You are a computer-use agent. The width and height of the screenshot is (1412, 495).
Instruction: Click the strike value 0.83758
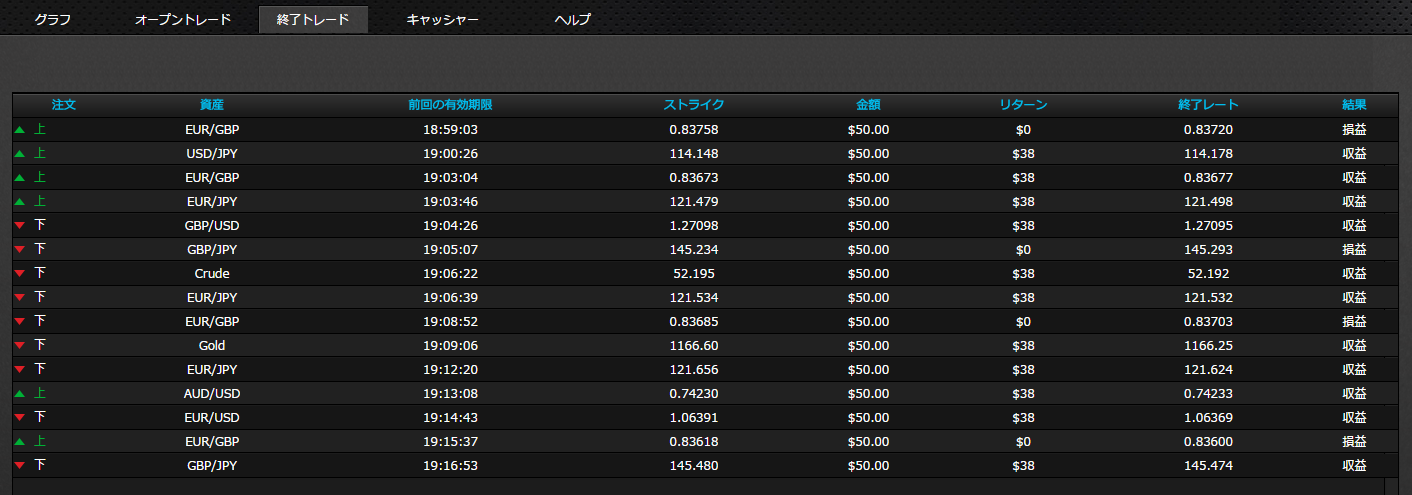coord(694,130)
